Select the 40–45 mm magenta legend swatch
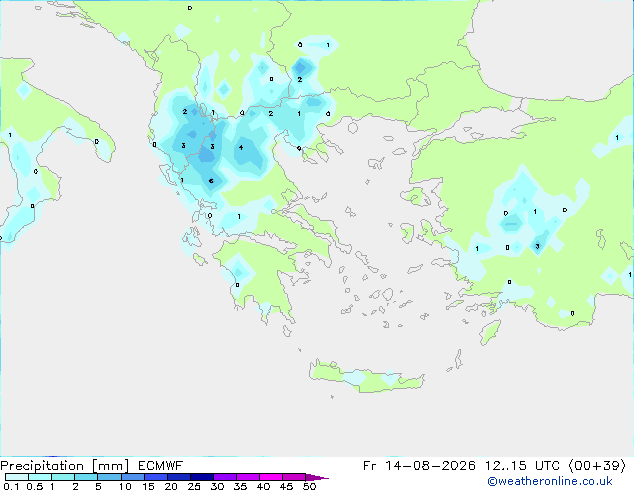The height and width of the screenshot is (490, 634). click(271, 477)
